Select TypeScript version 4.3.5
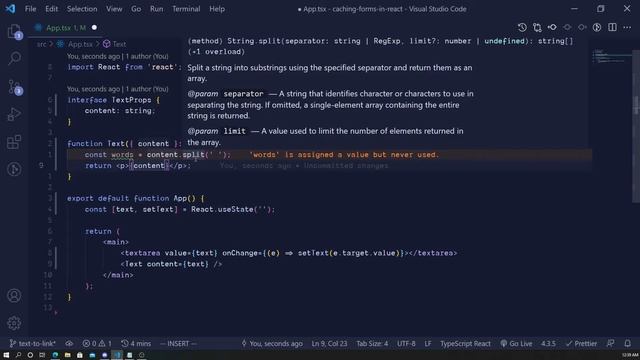640x360 pixels. pos(548,344)
